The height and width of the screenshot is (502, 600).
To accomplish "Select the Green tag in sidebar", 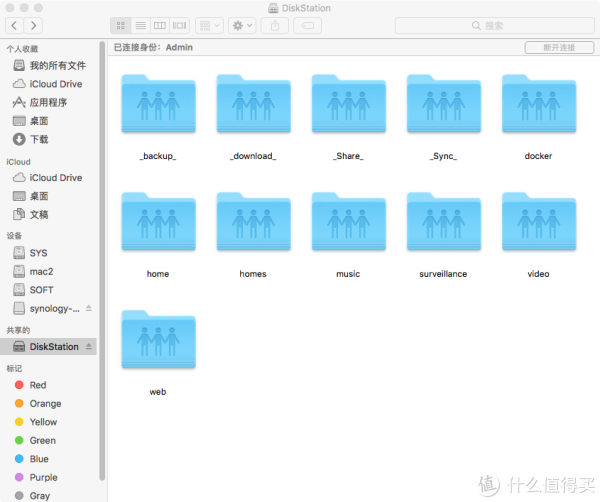I will pyautogui.click(x=42, y=440).
